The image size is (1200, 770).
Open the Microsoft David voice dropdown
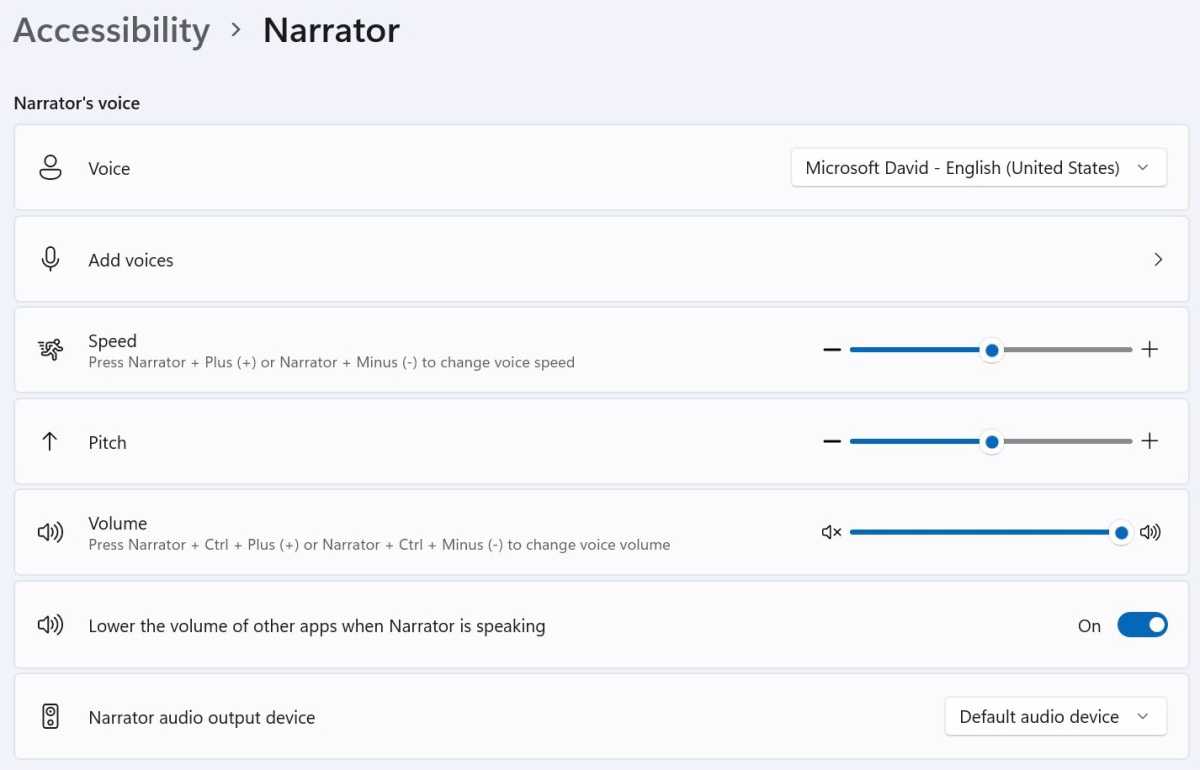point(978,168)
